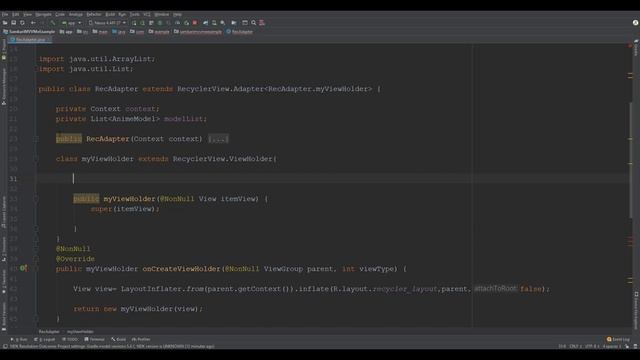Viewport: 640px width, 360px height.
Task: Click the red Stop button
Action: click(195, 23)
